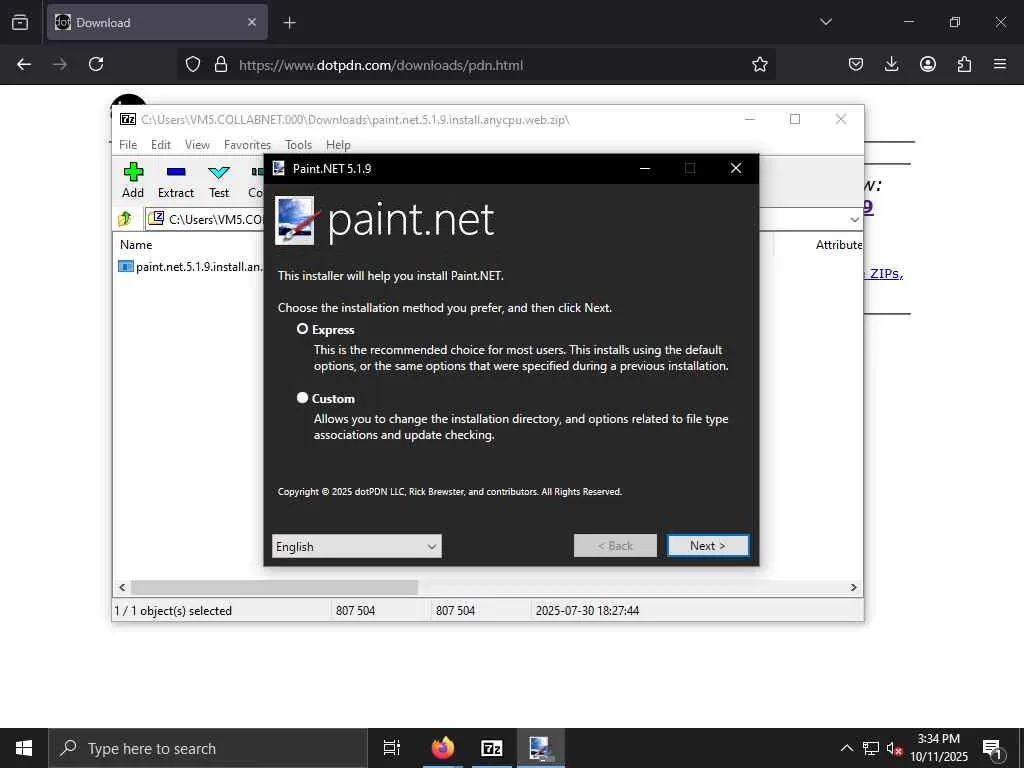Click the Next button in installer

click(707, 545)
